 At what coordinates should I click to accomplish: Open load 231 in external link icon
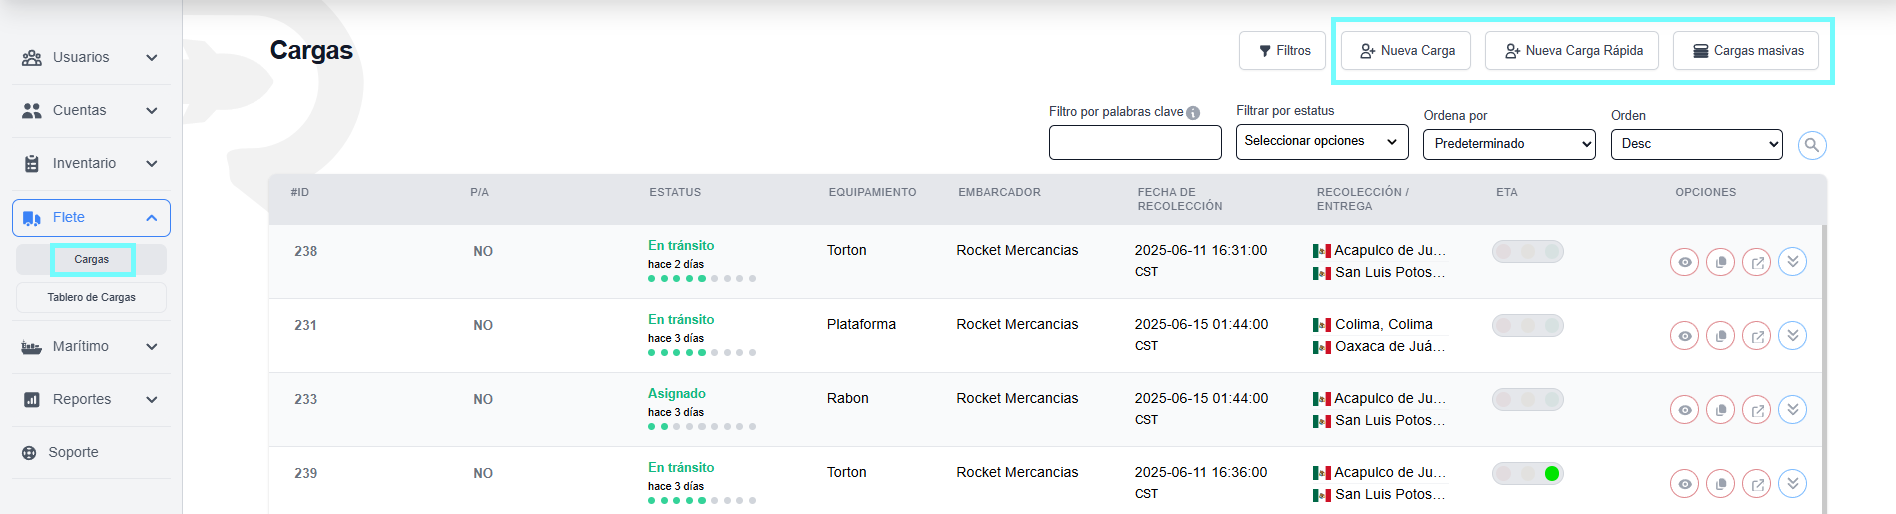coord(1756,336)
